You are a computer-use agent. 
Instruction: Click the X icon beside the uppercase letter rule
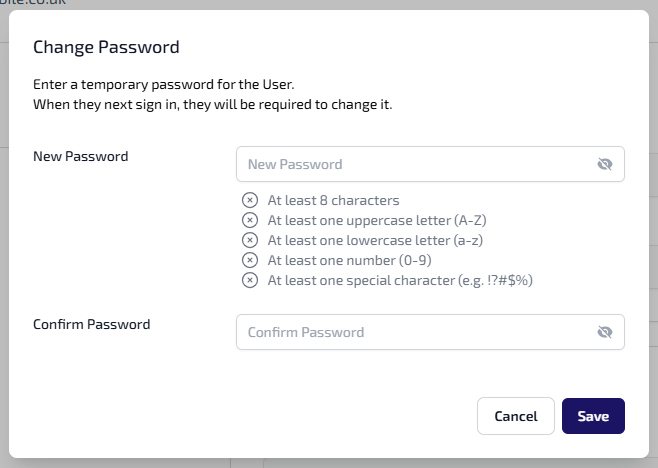tap(250, 220)
